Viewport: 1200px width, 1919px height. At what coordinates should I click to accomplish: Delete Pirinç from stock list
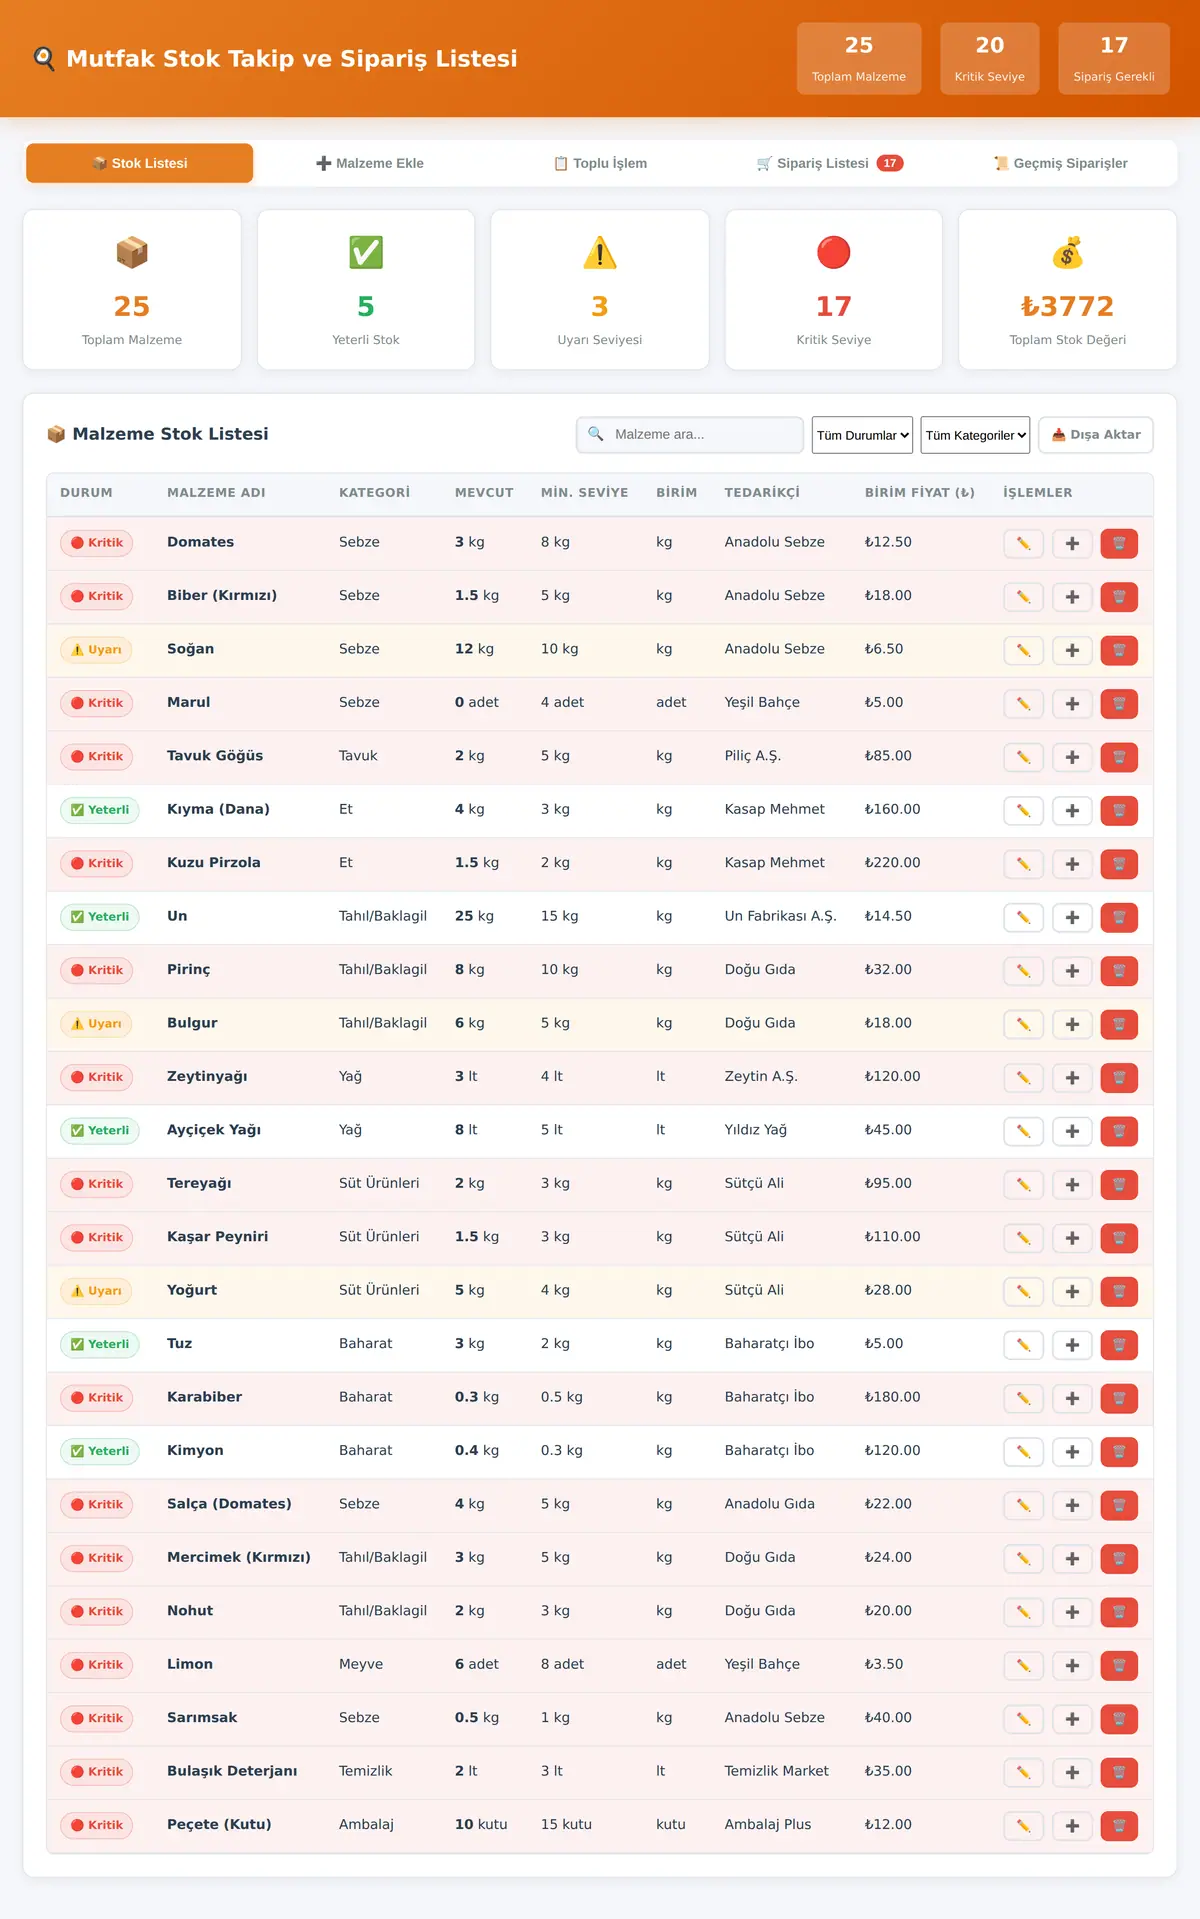tap(1119, 971)
